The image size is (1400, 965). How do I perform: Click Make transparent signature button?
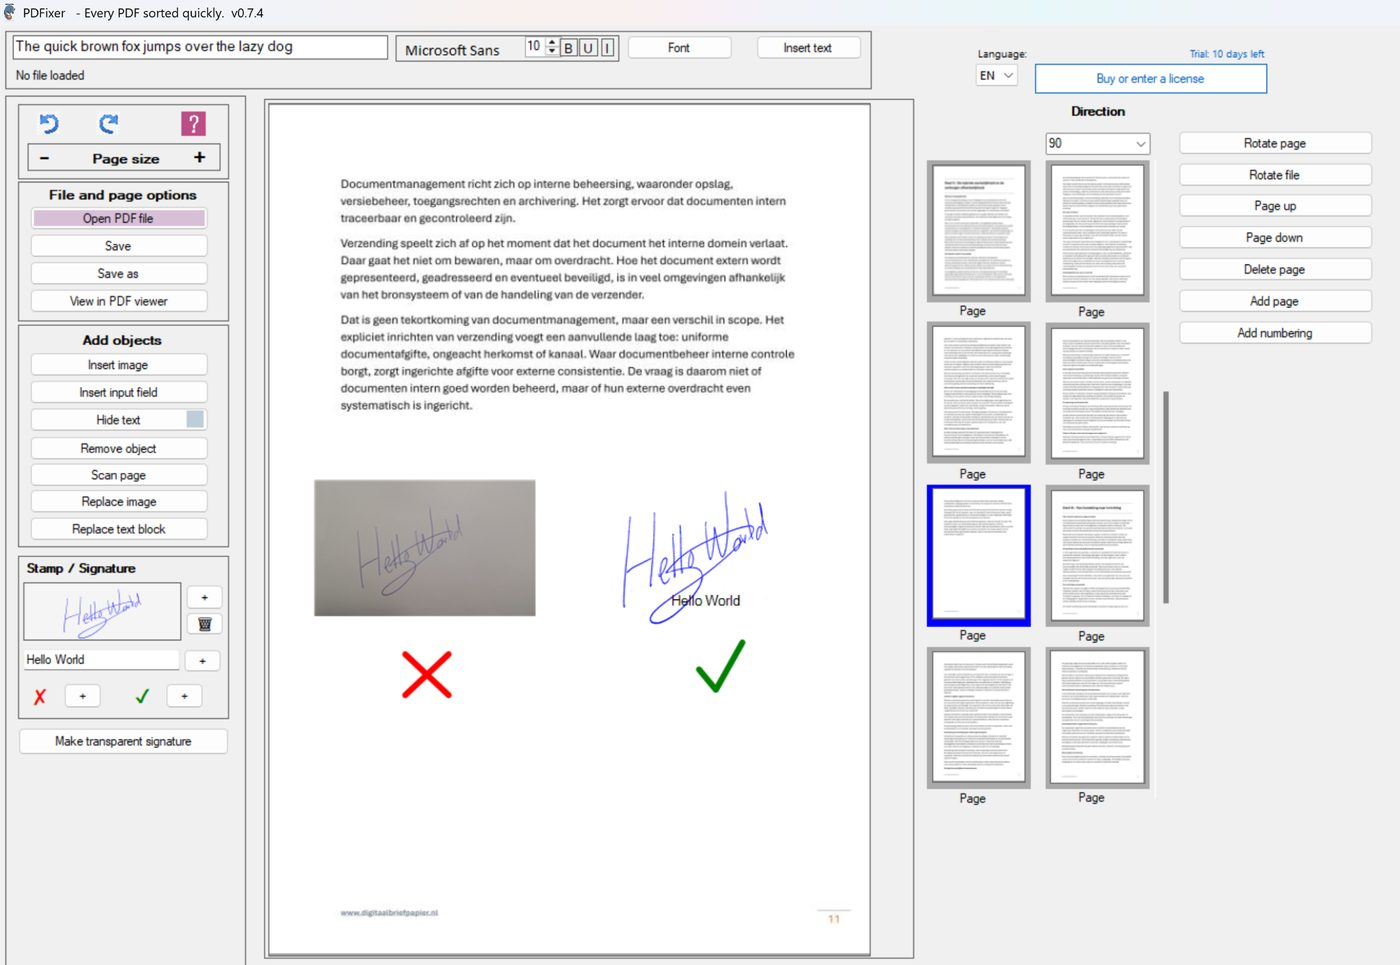123,741
